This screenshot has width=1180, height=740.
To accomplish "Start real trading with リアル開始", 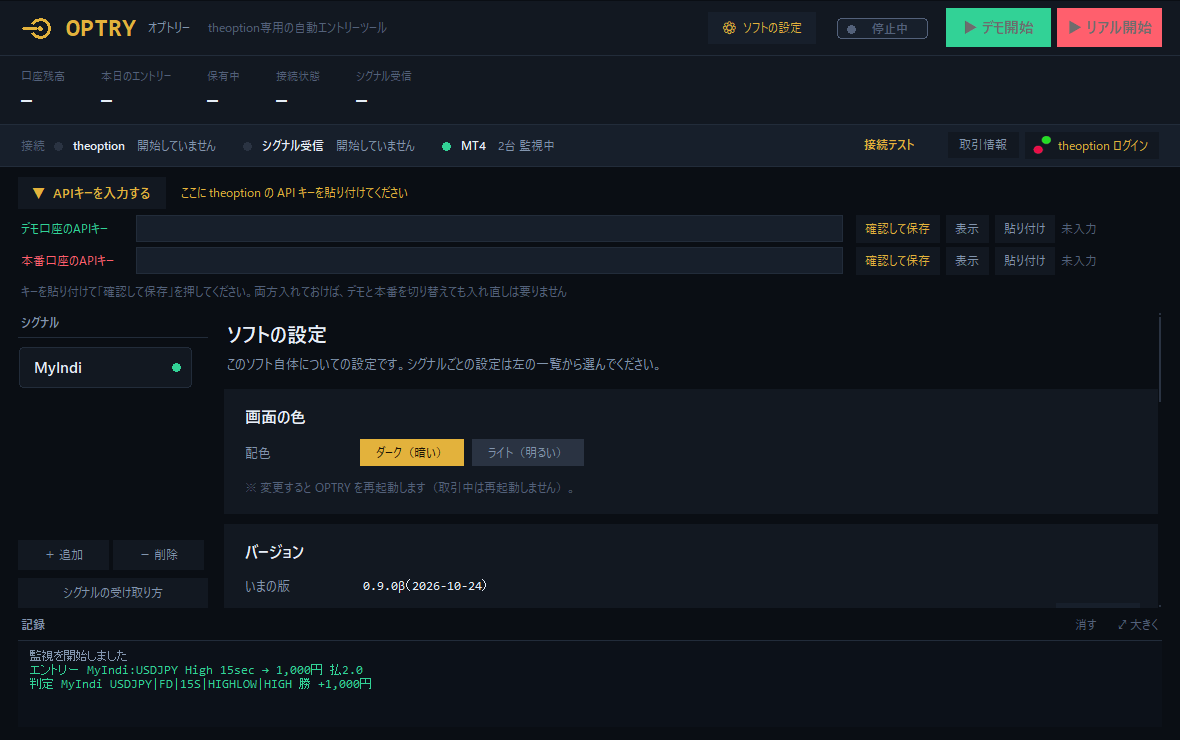I will click(x=1109, y=28).
